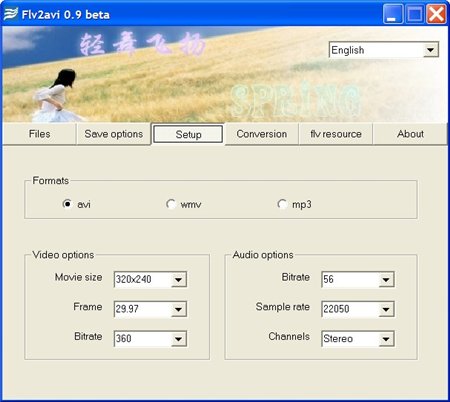Show the About tab
Image resolution: width=450 pixels, height=402 pixels.
pyautogui.click(x=410, y=134)
